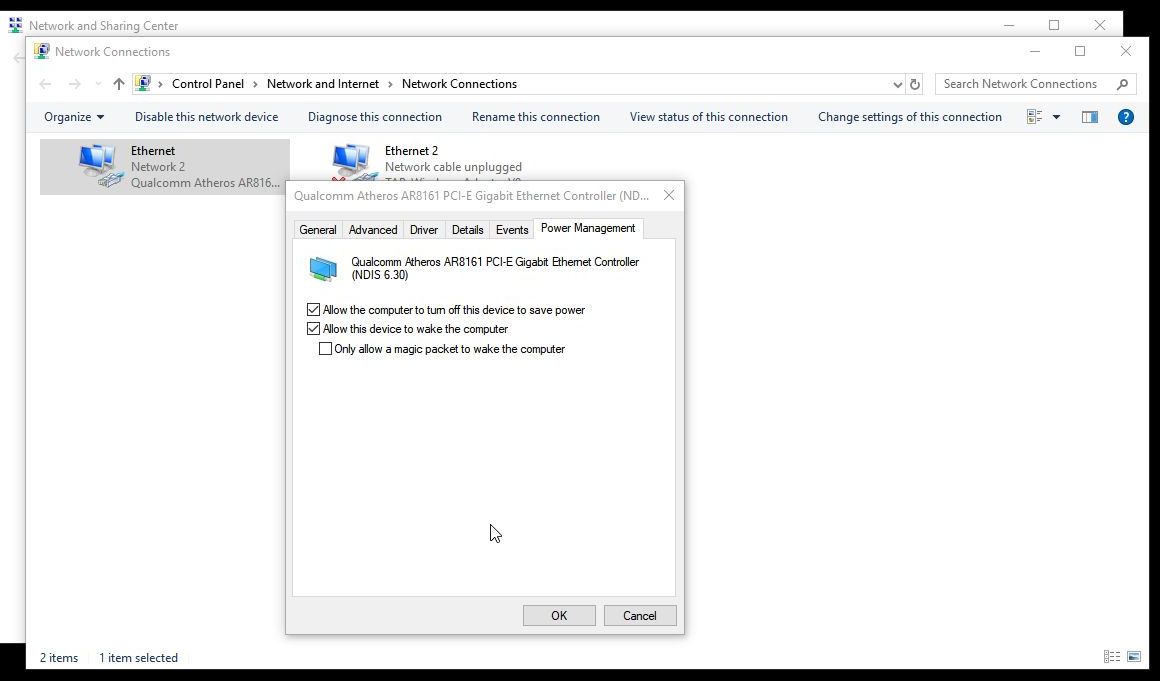Click the OK button

coord(559,616)
